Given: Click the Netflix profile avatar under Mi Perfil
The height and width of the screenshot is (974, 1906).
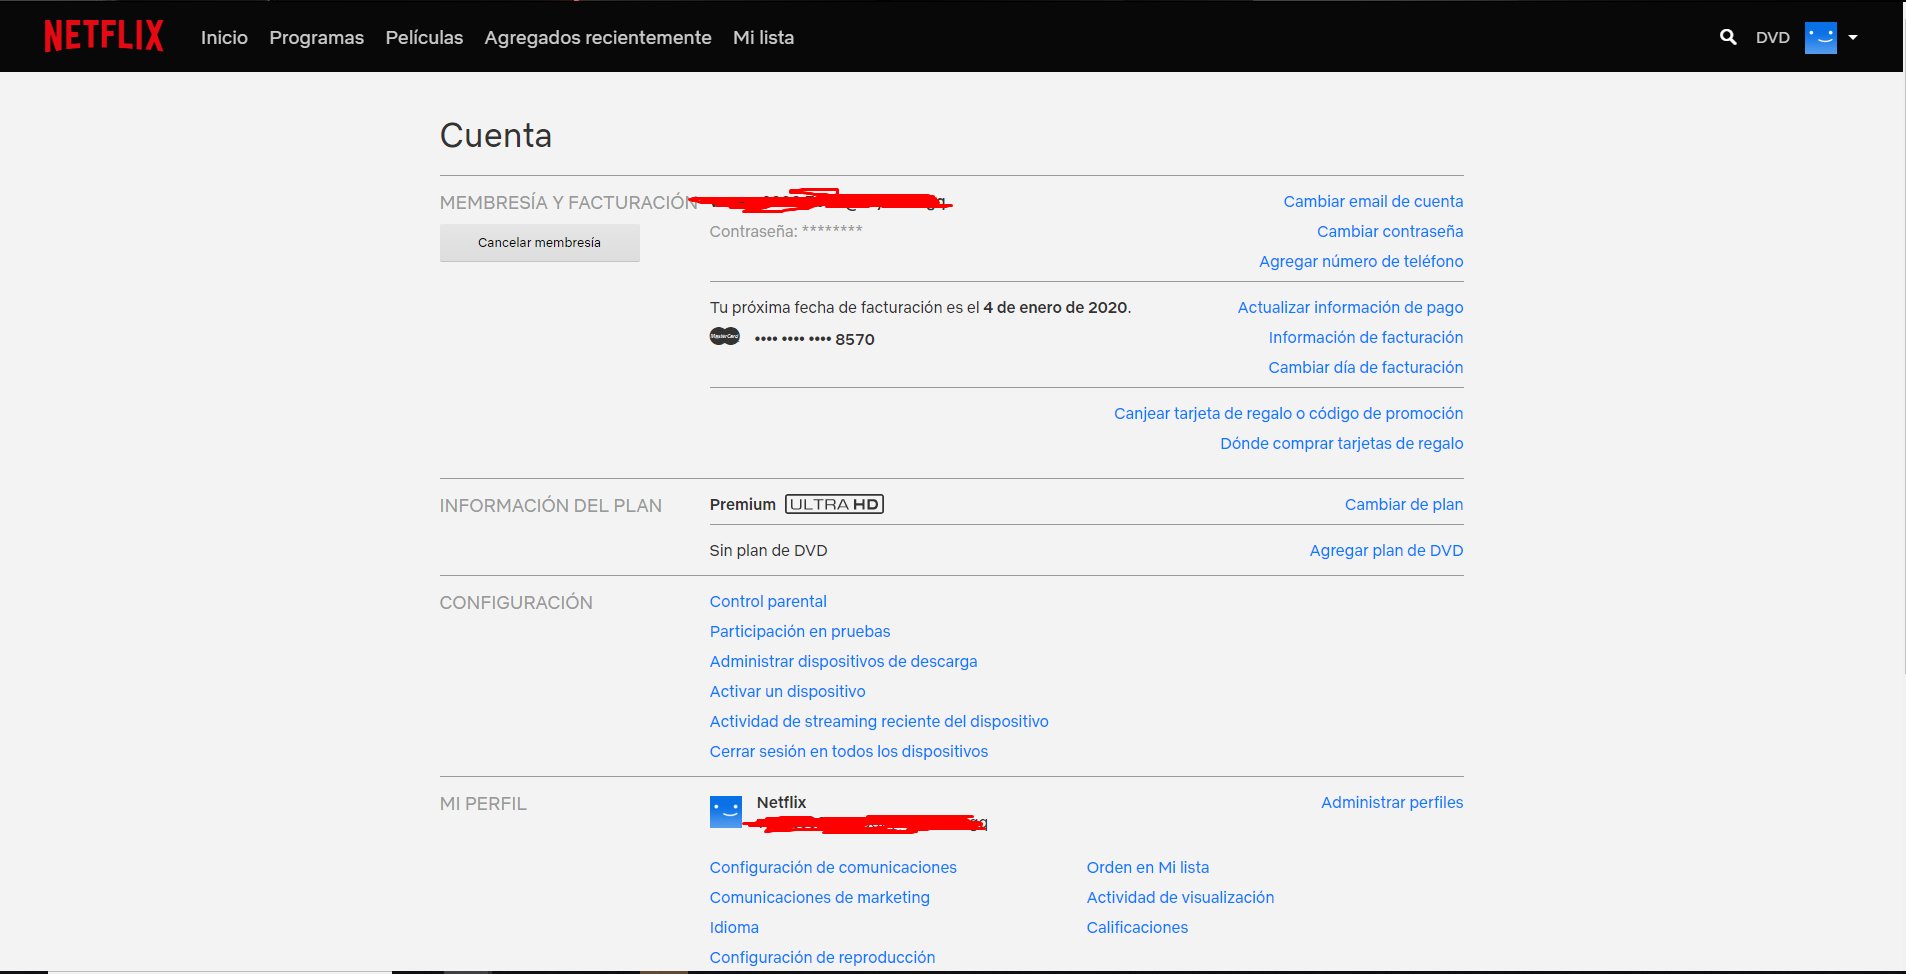Looking at the screenshot, I should click(x=726, y=812).
